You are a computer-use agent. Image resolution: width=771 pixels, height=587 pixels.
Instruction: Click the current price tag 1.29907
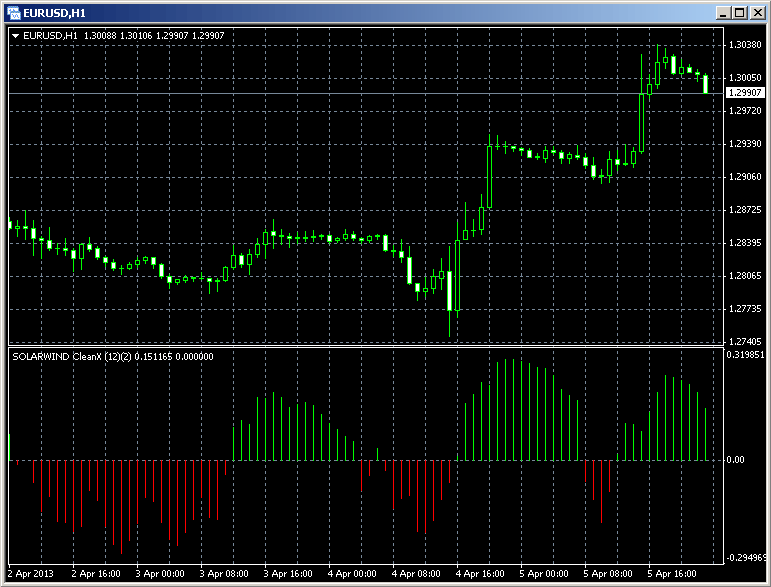745,93
